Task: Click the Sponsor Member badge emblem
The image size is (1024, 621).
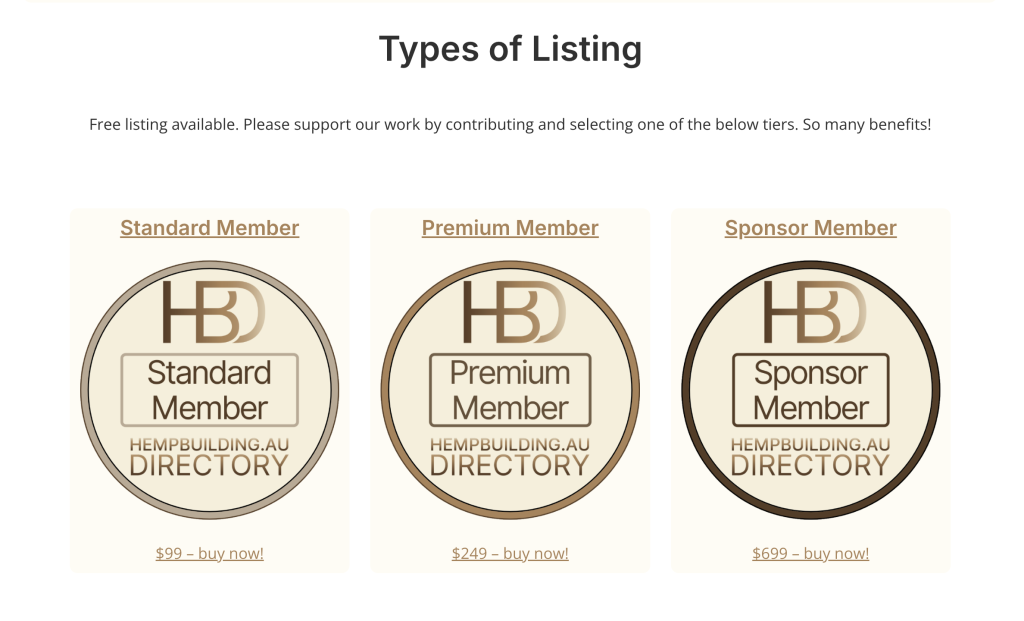Action: [x=810, y=390]
